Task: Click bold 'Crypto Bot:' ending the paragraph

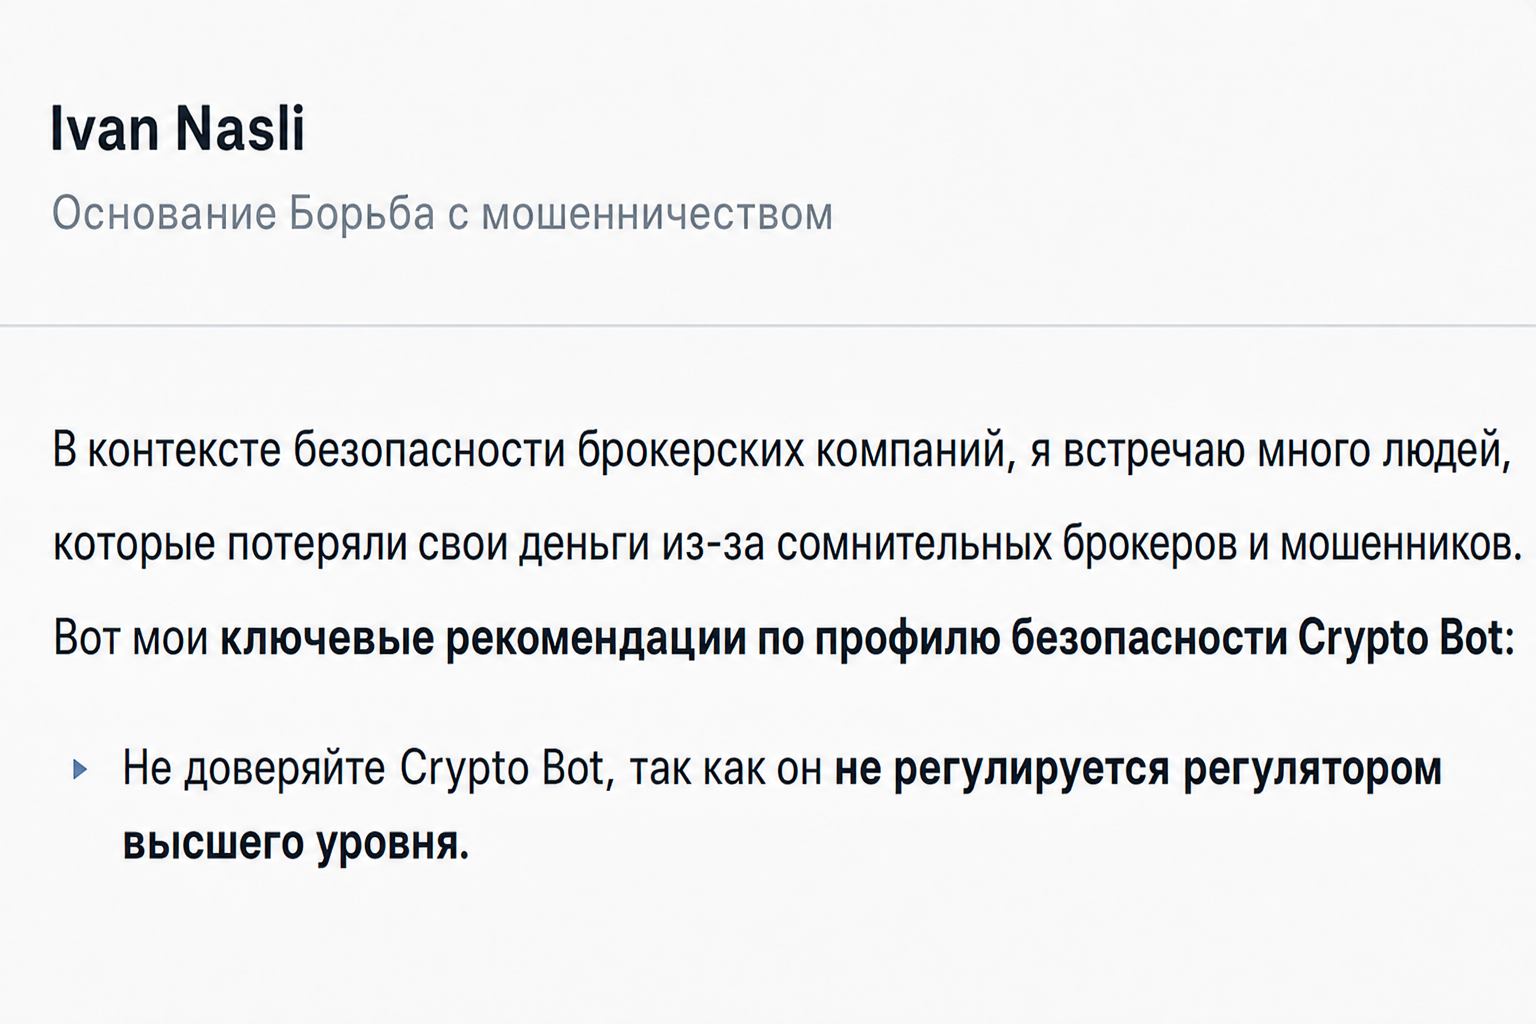Action: coord(1406,639)
